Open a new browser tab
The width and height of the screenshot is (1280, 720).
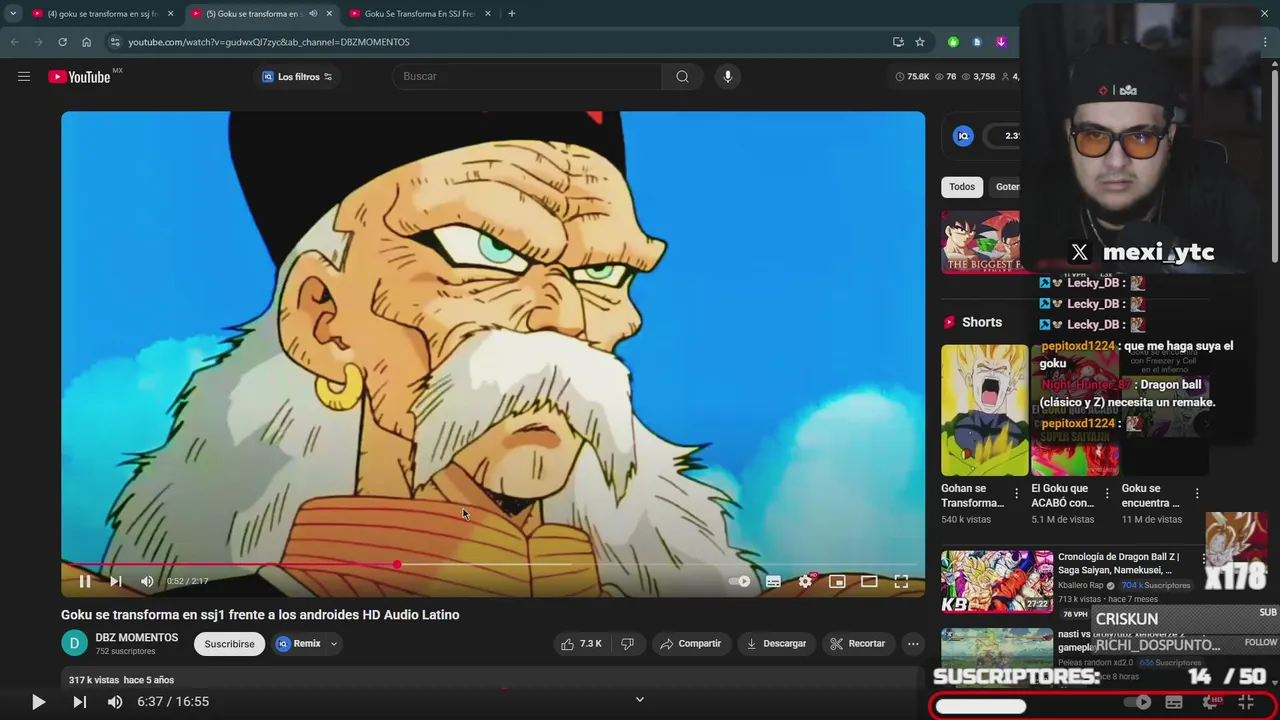[511, 14]
